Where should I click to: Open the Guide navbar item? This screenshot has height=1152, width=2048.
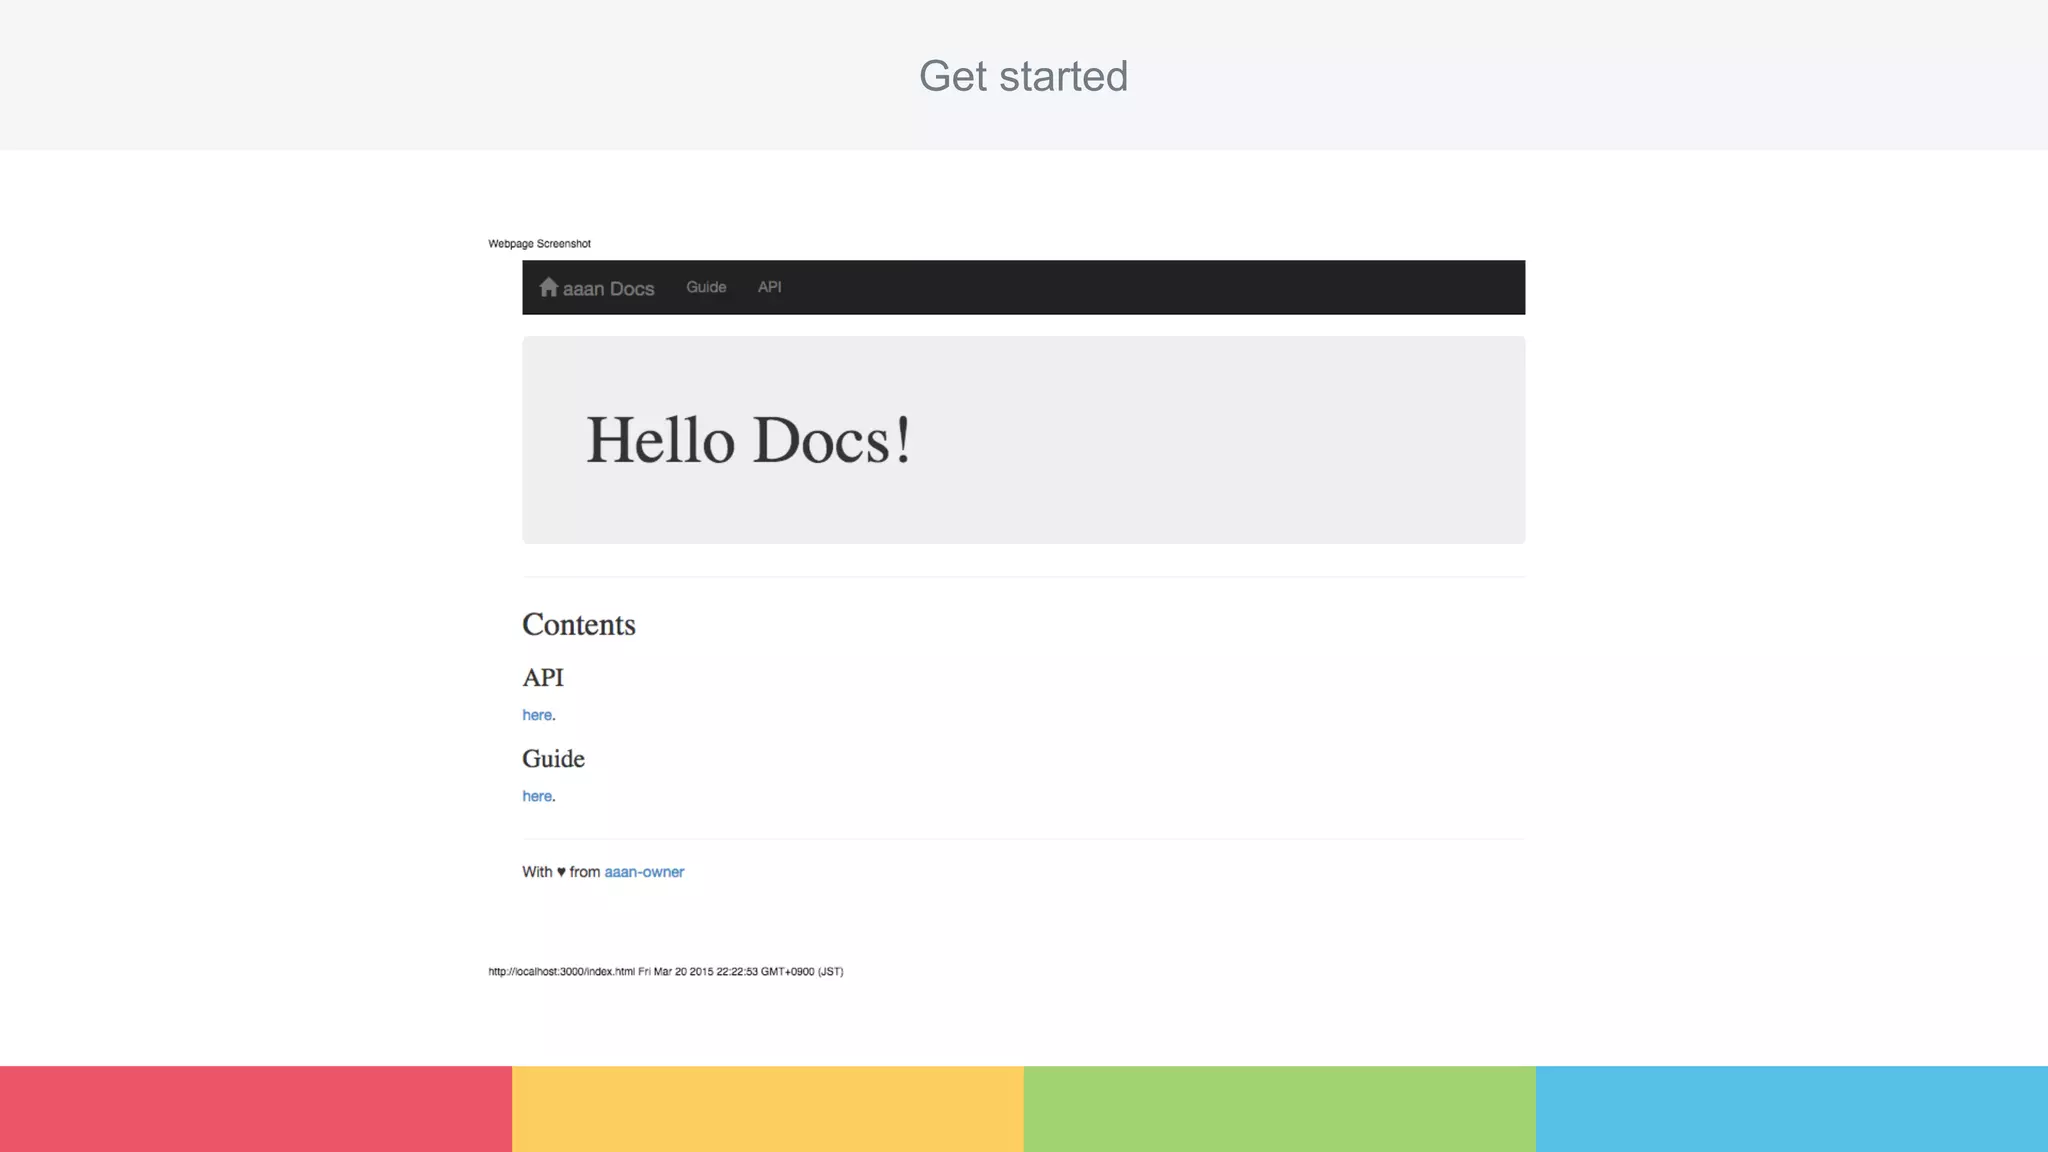706,287
